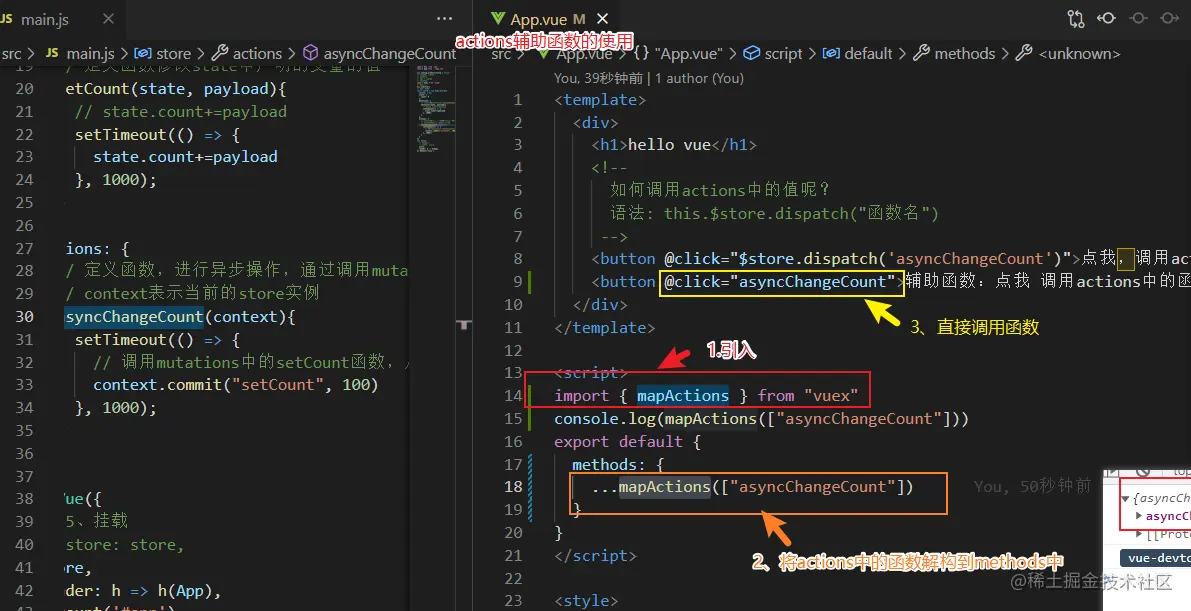This screenshot has width=1191, height=611.
Task: Click '...mapActions(["asyncChangeCount"])' on line 18
Action: point(753,486)
